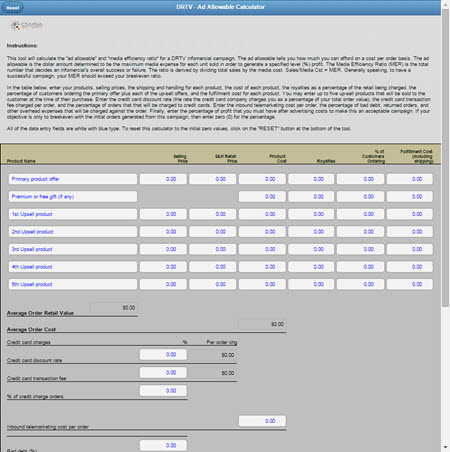Image resolution: width=450 pixels, height=452 pixels.
Task: Edit the Credit card transaction fee field
Action: coord(163,373)
